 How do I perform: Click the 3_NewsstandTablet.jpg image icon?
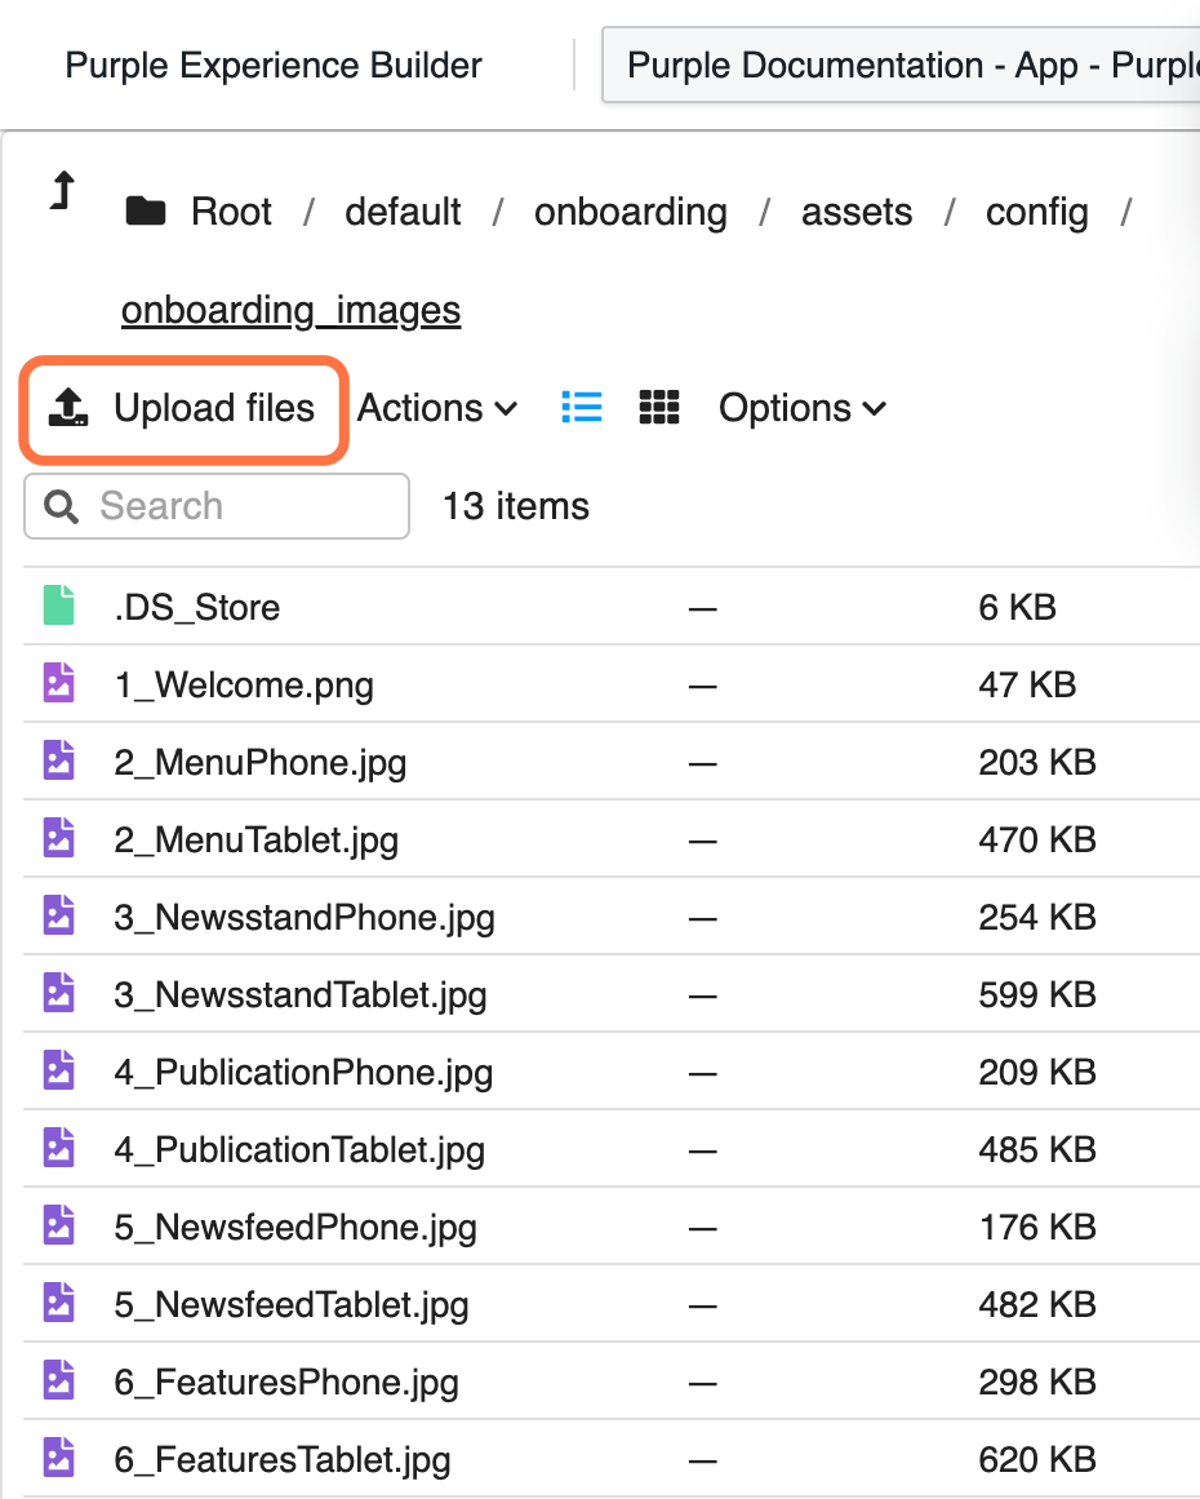point(59,993)
